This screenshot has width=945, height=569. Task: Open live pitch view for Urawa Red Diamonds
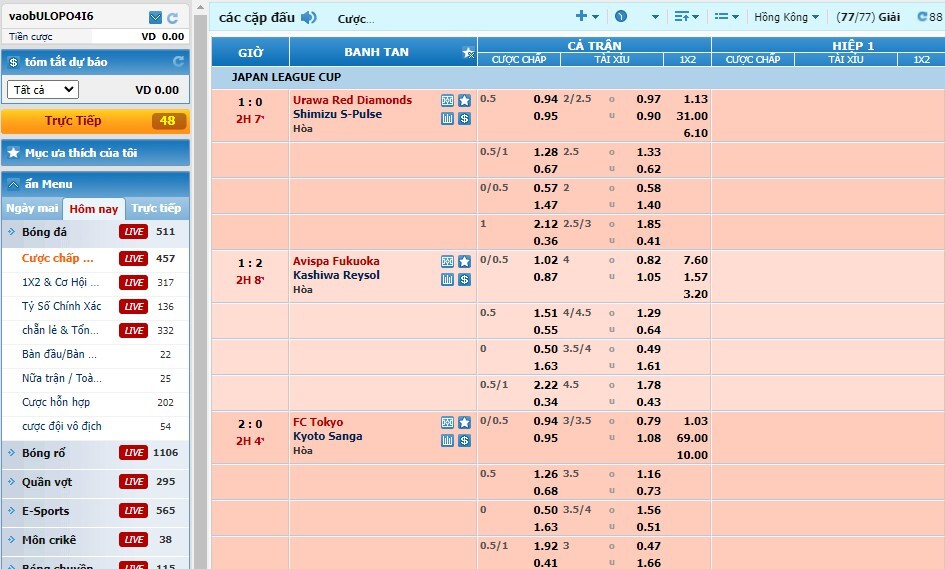coord(447,100)
